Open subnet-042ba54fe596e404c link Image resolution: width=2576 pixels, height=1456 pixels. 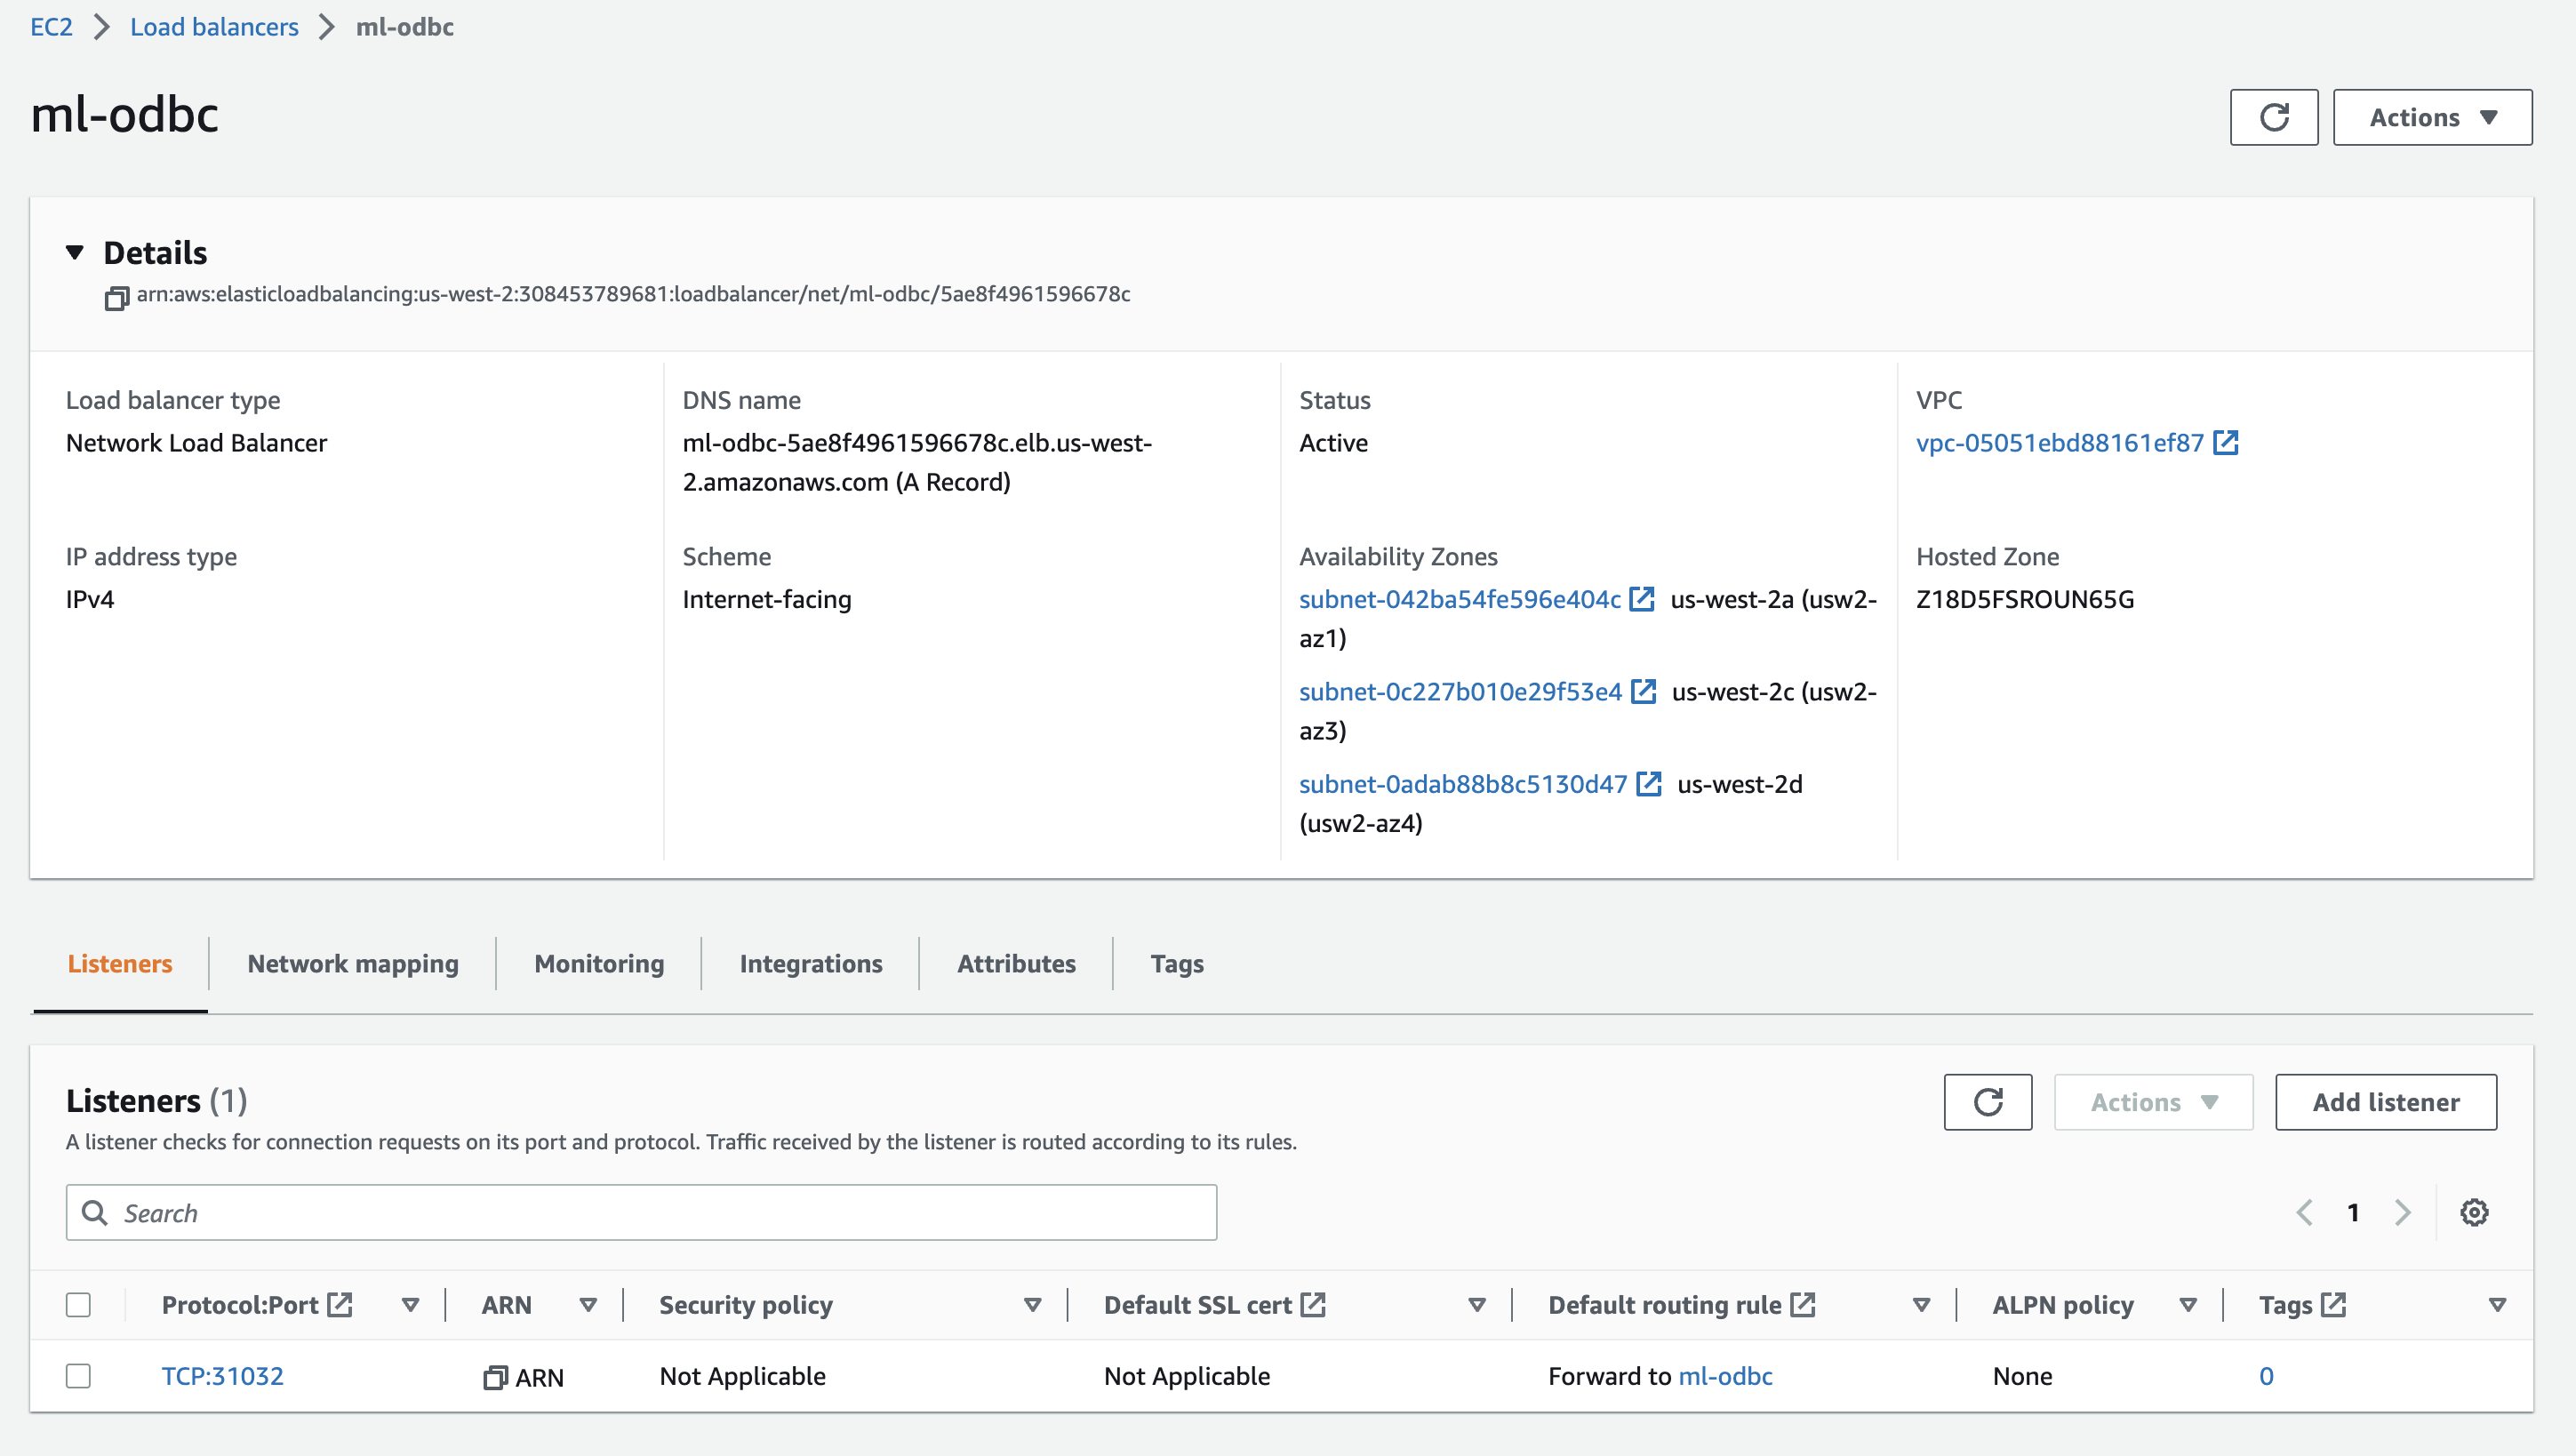tap(1460, 598)
